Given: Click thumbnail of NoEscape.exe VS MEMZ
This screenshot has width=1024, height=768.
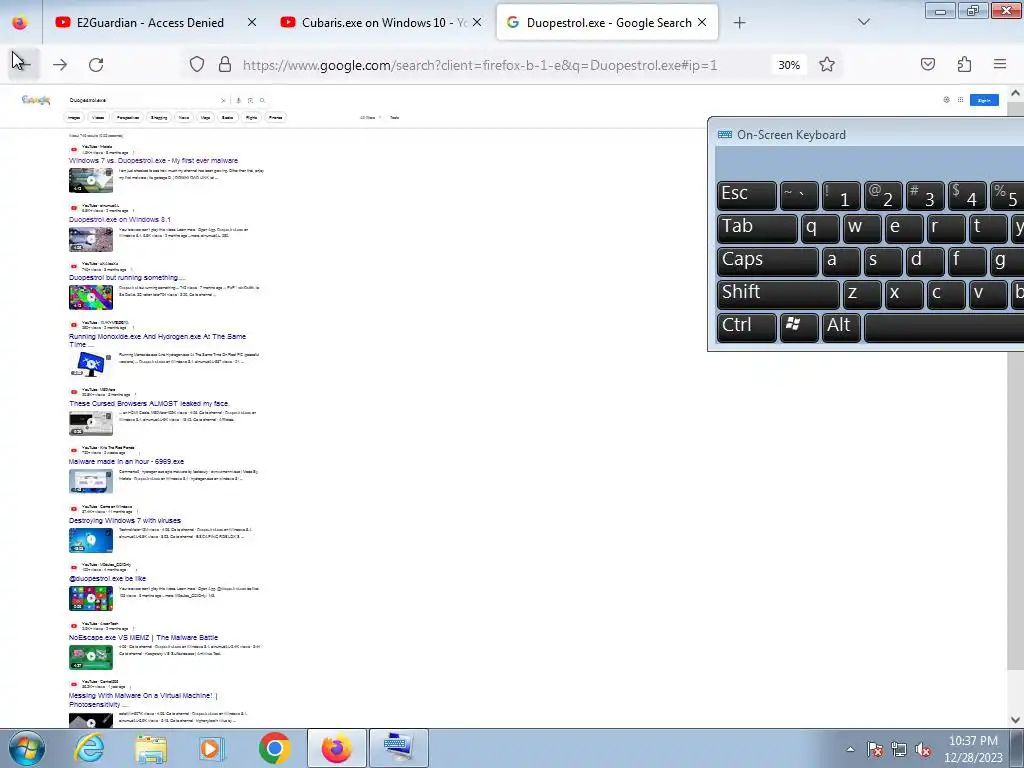Looking at the screenshot, I should [x=91, y=657].
